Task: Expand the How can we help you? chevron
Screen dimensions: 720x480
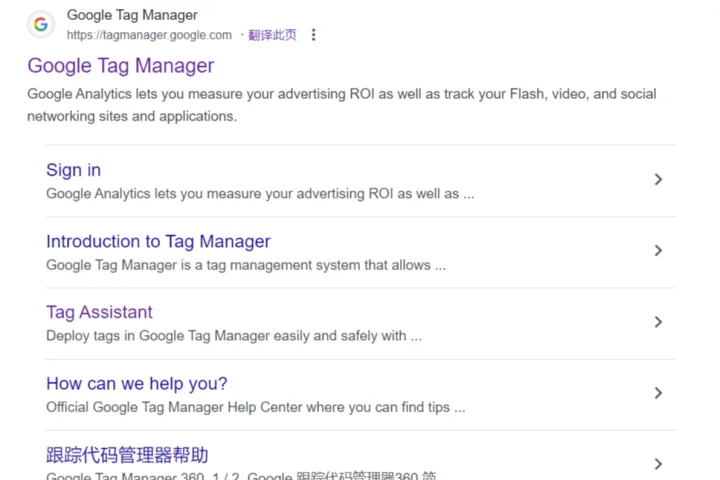Action: 658,393
